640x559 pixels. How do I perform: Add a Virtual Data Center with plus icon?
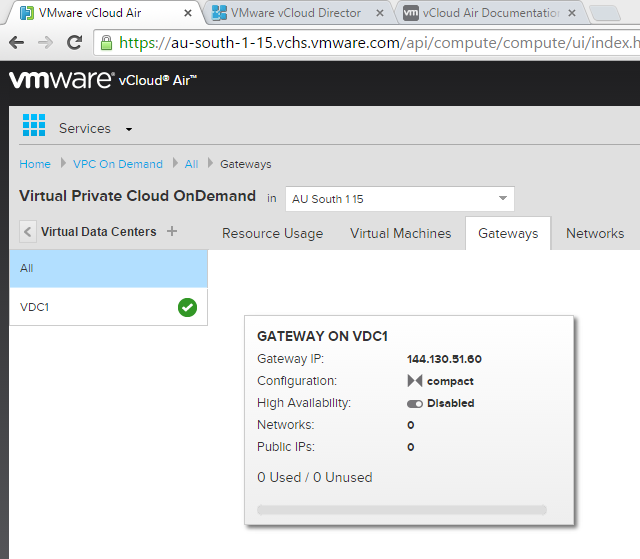172,231
